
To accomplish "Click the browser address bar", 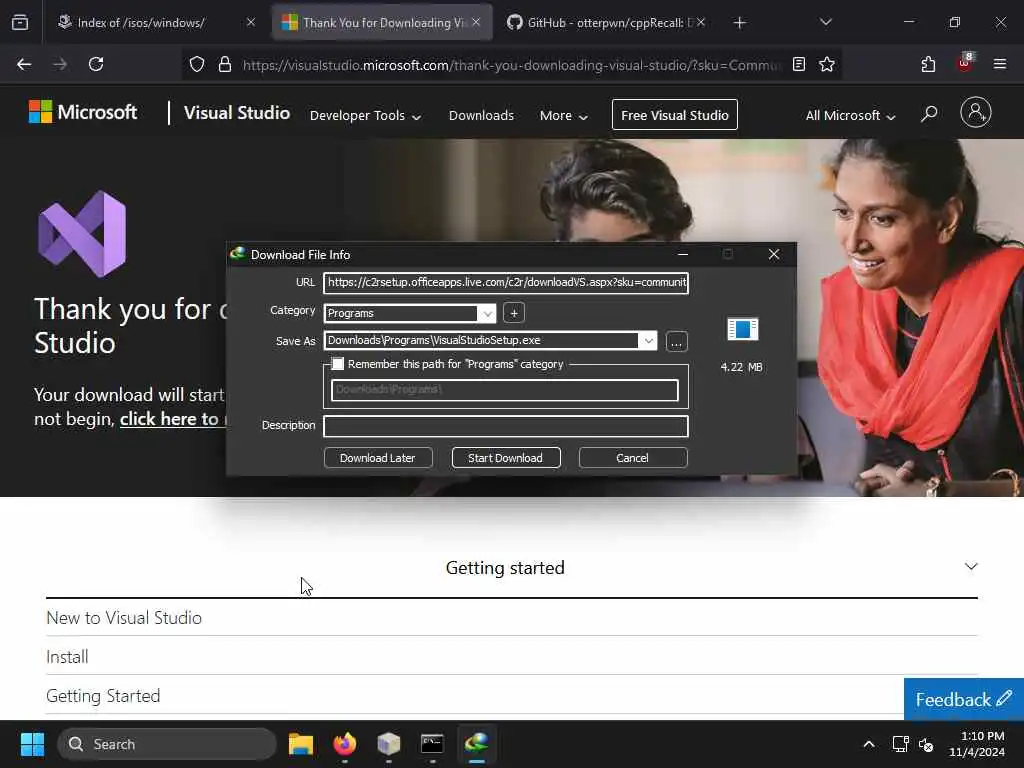I will click(511, 65).
